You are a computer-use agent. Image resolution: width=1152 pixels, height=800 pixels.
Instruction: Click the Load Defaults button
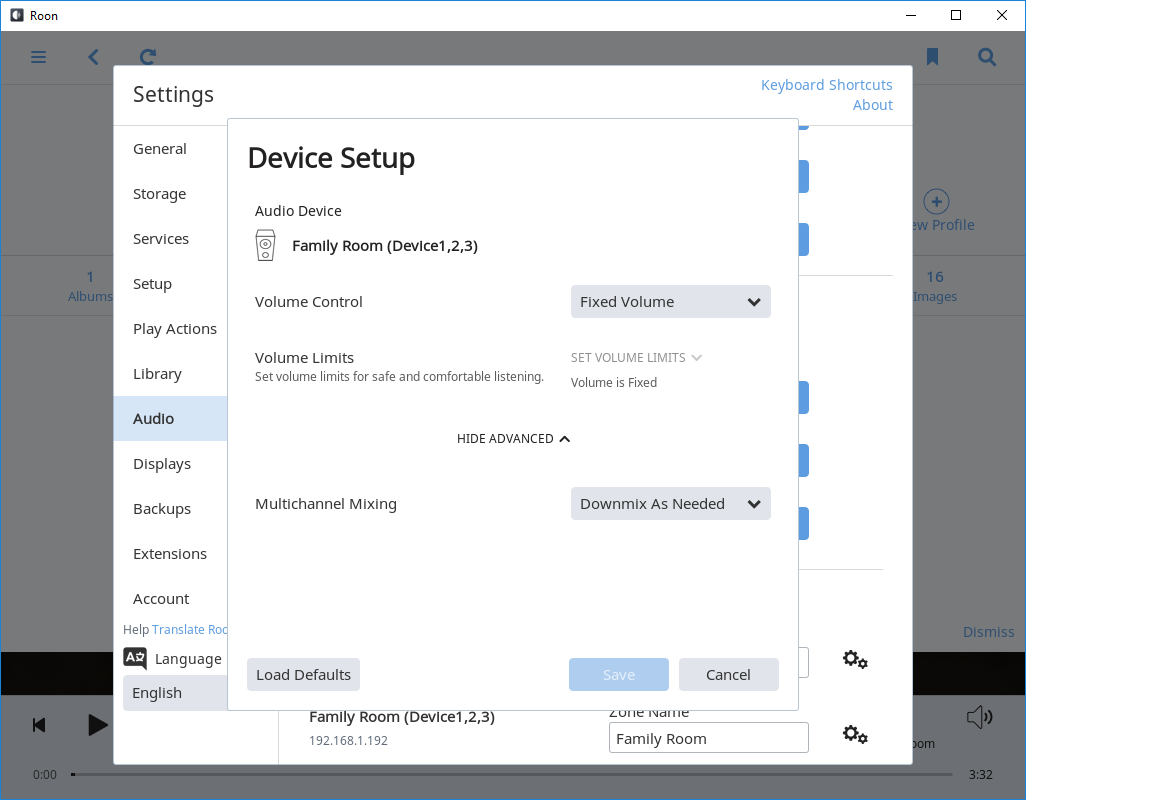(303, 674)
